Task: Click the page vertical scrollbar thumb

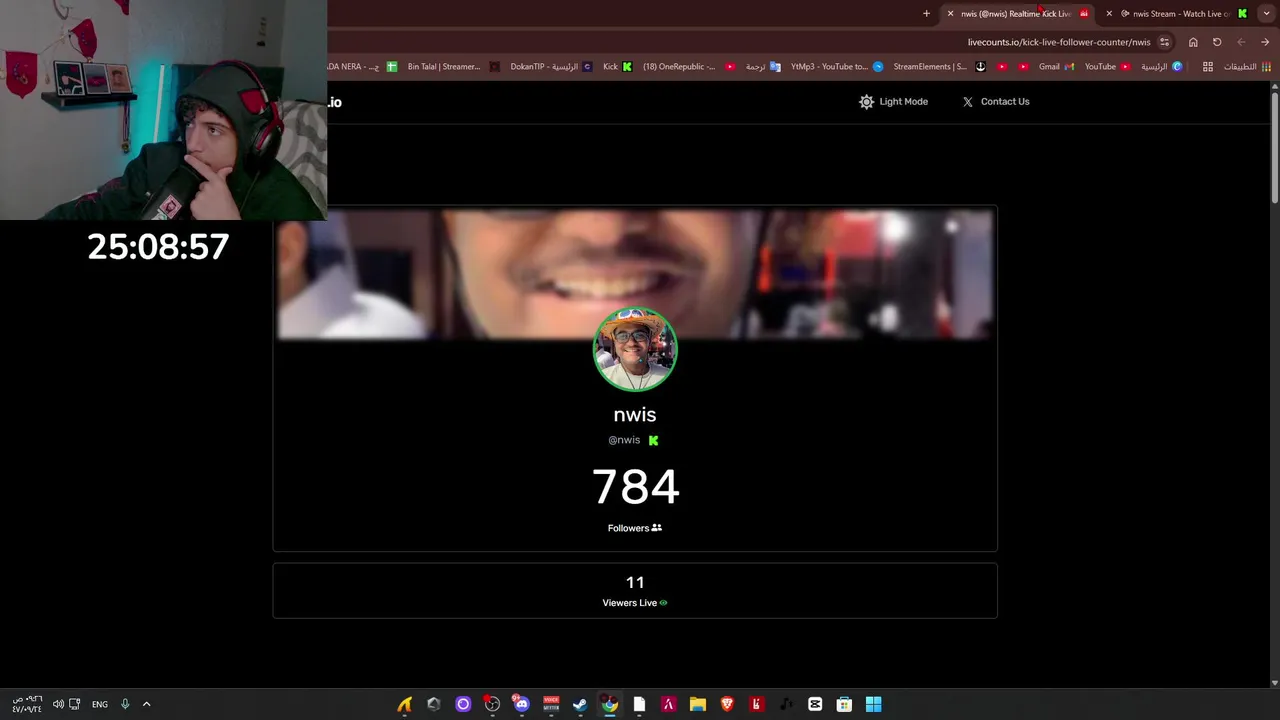Action: [1275, 147]
